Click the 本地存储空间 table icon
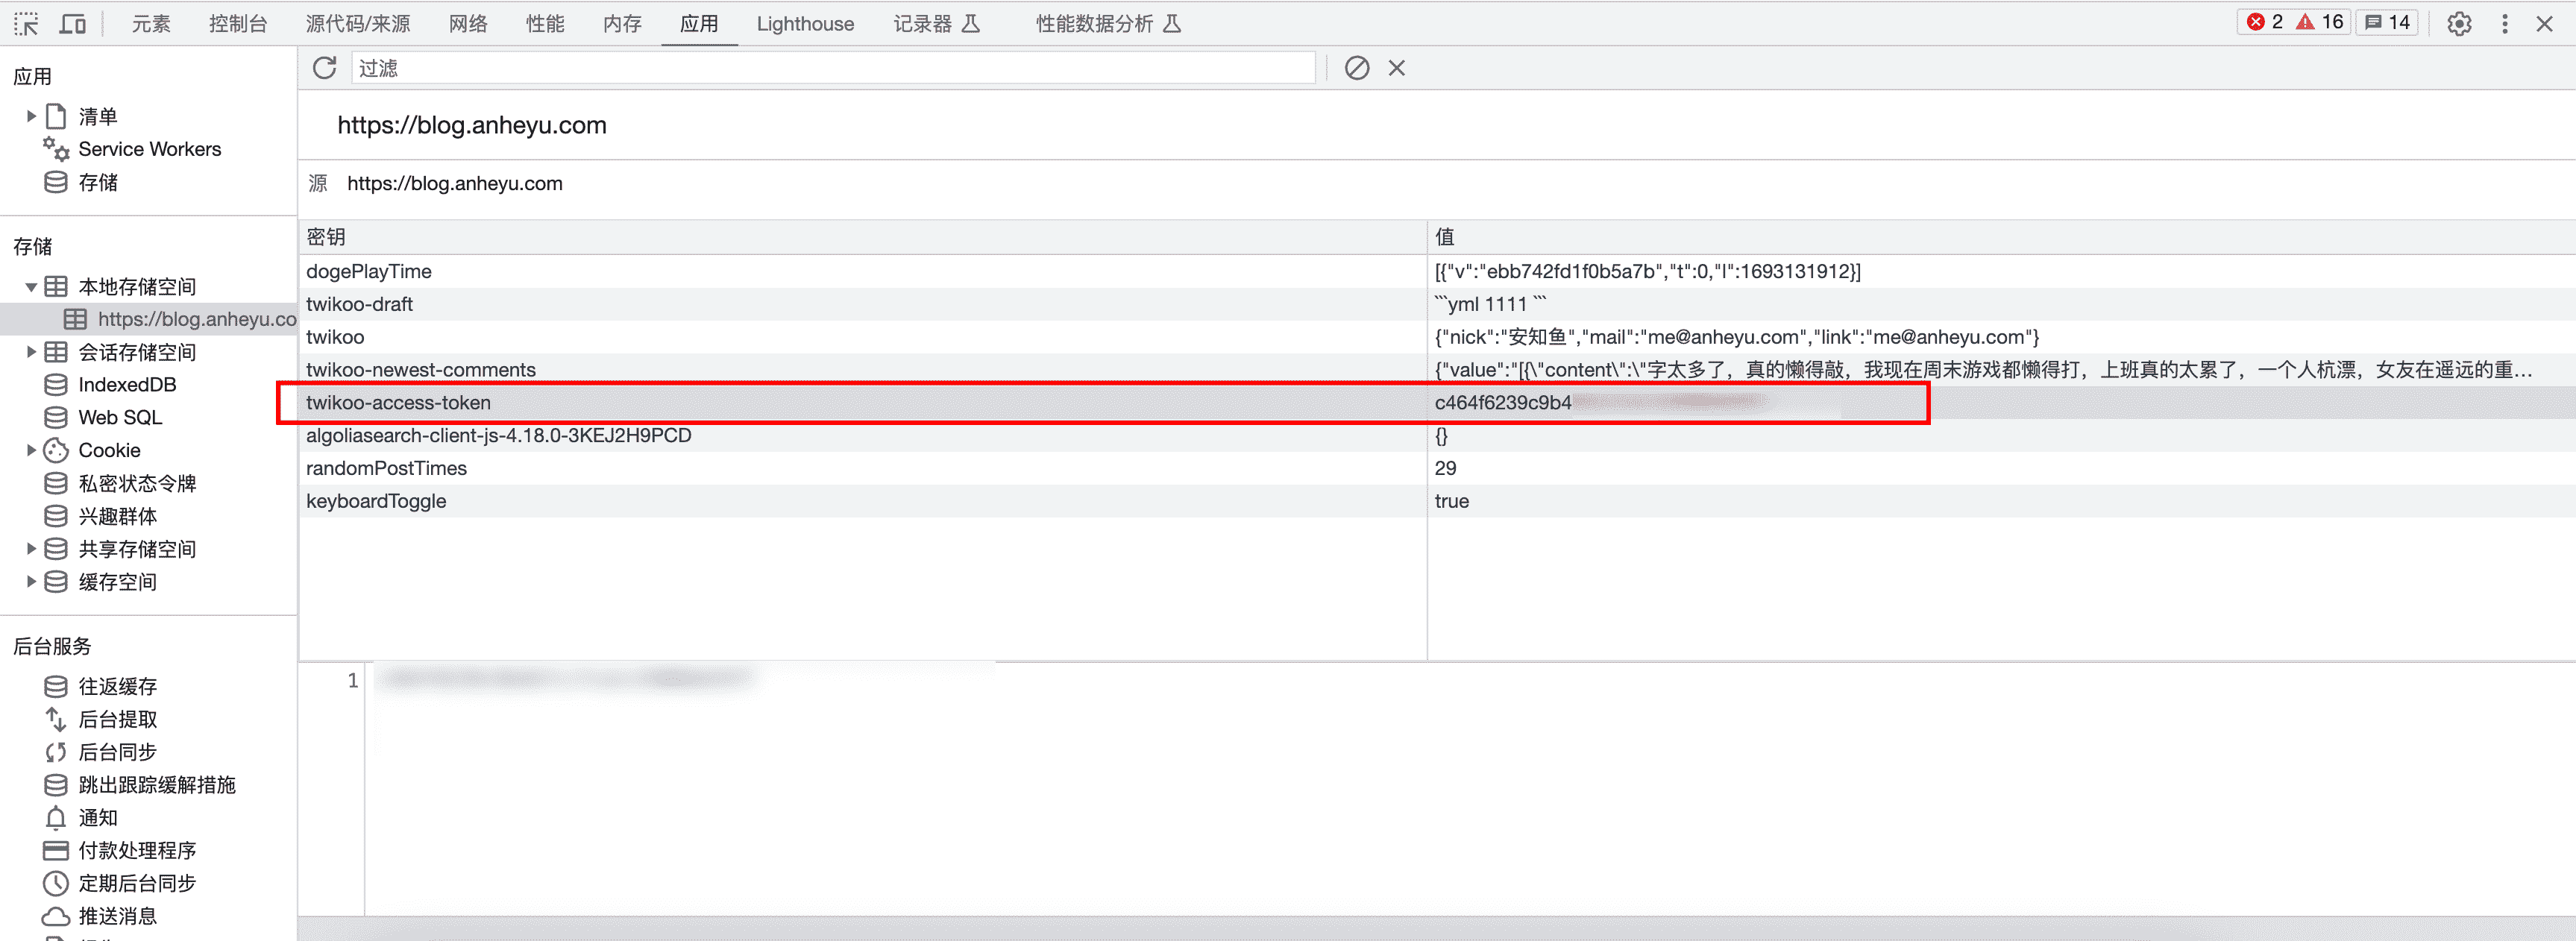This screenshot has height=941, width=2576. pos(56,287)
